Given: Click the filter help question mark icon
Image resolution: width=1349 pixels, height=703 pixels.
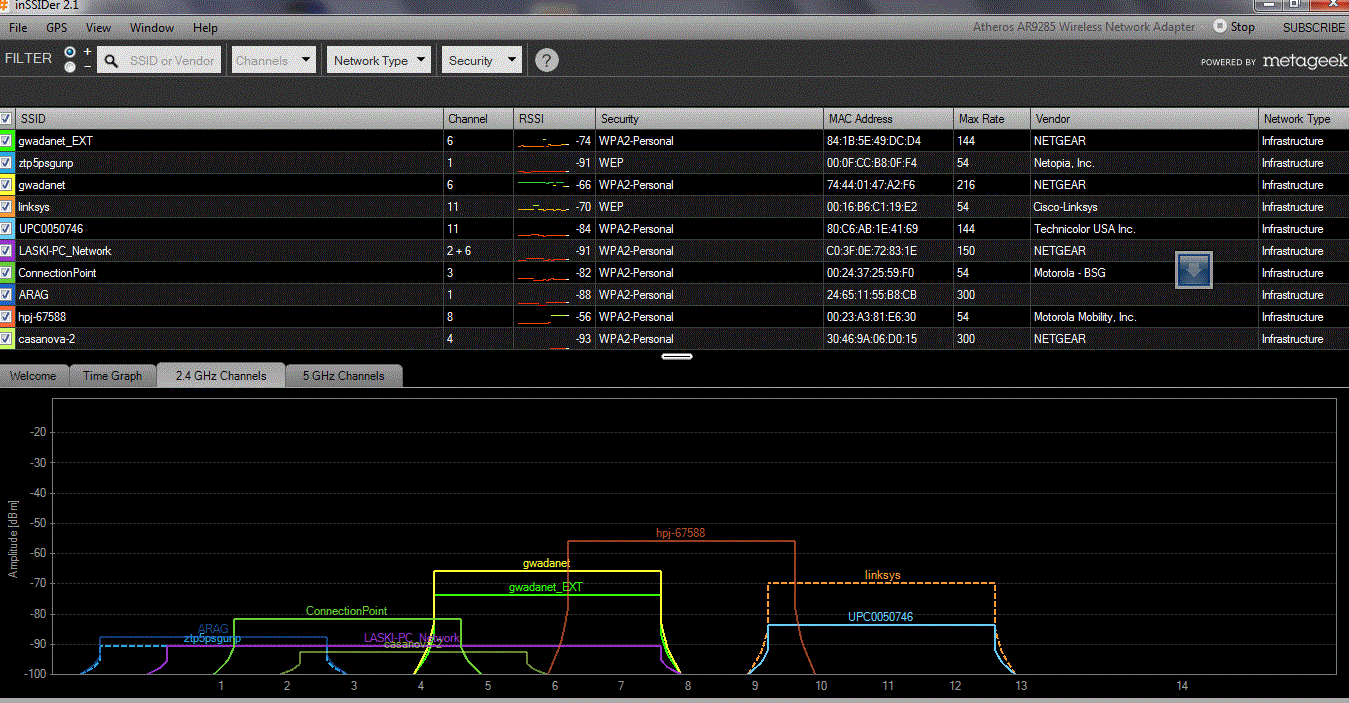Looking at the screenshot, I should (x=546, y=60).
